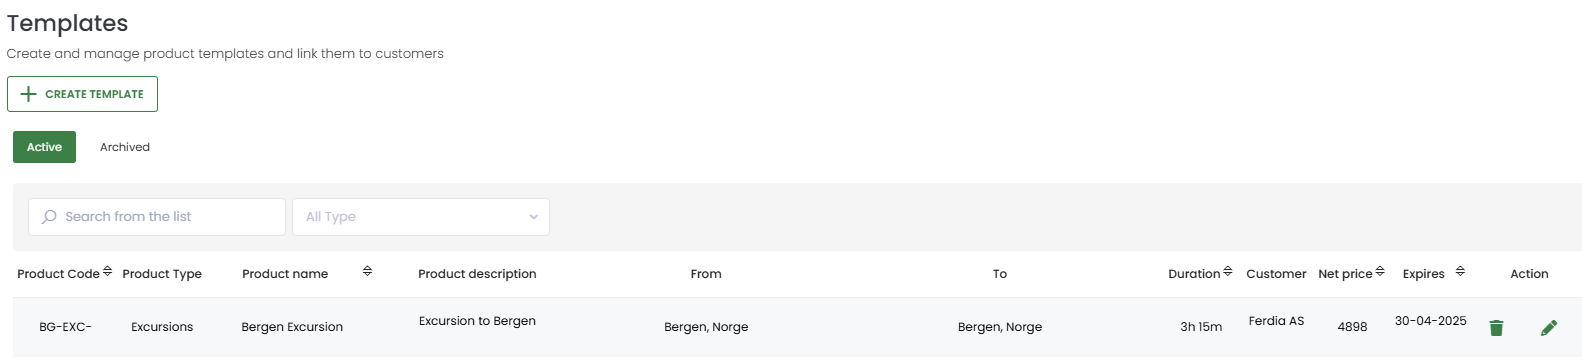Select the Active tab

(44, 147)
